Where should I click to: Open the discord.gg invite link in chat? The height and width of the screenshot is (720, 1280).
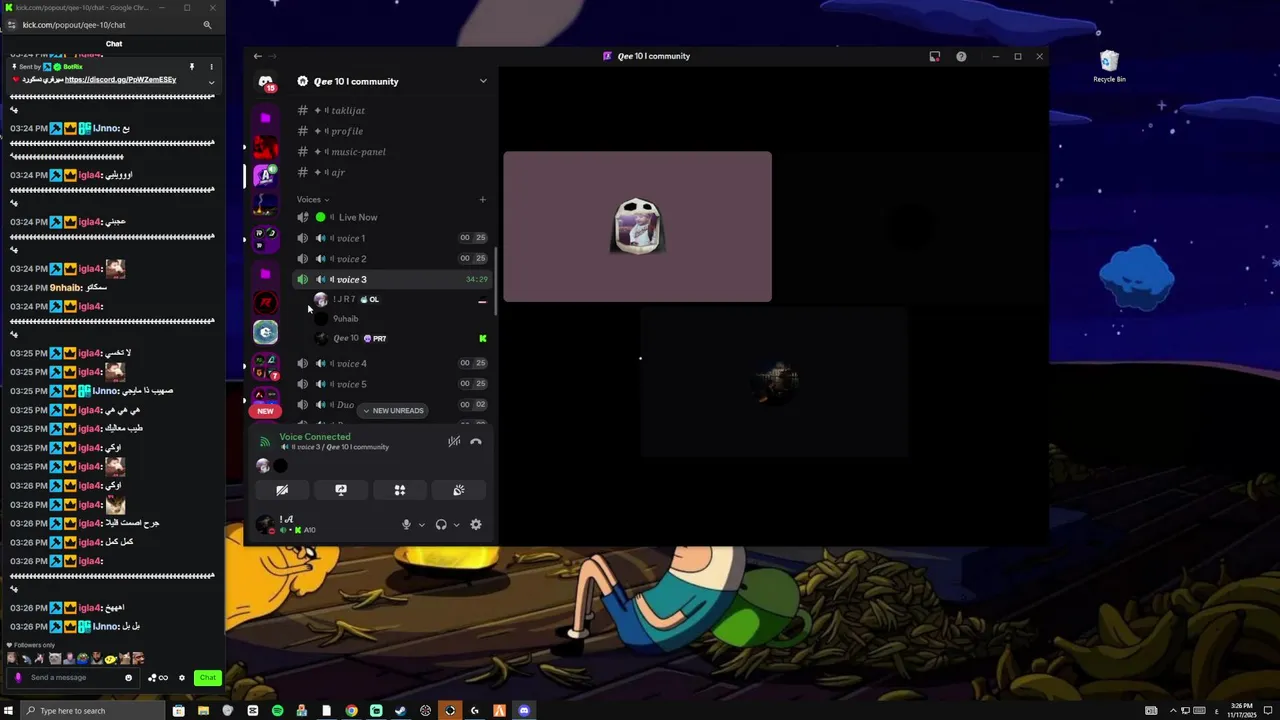120,80
